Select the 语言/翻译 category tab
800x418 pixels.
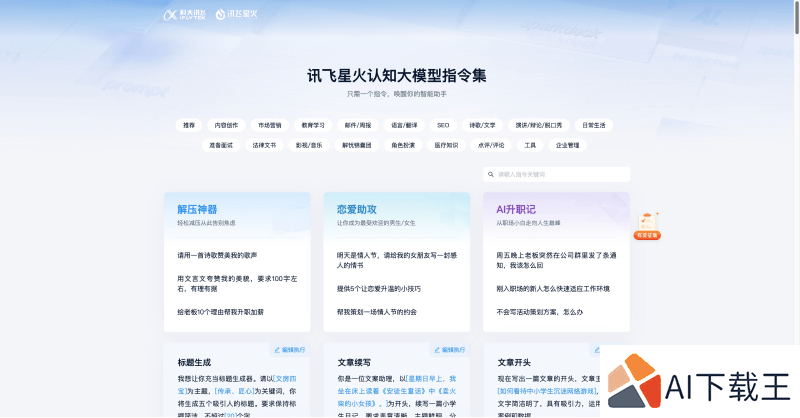(x=404, y=125)
